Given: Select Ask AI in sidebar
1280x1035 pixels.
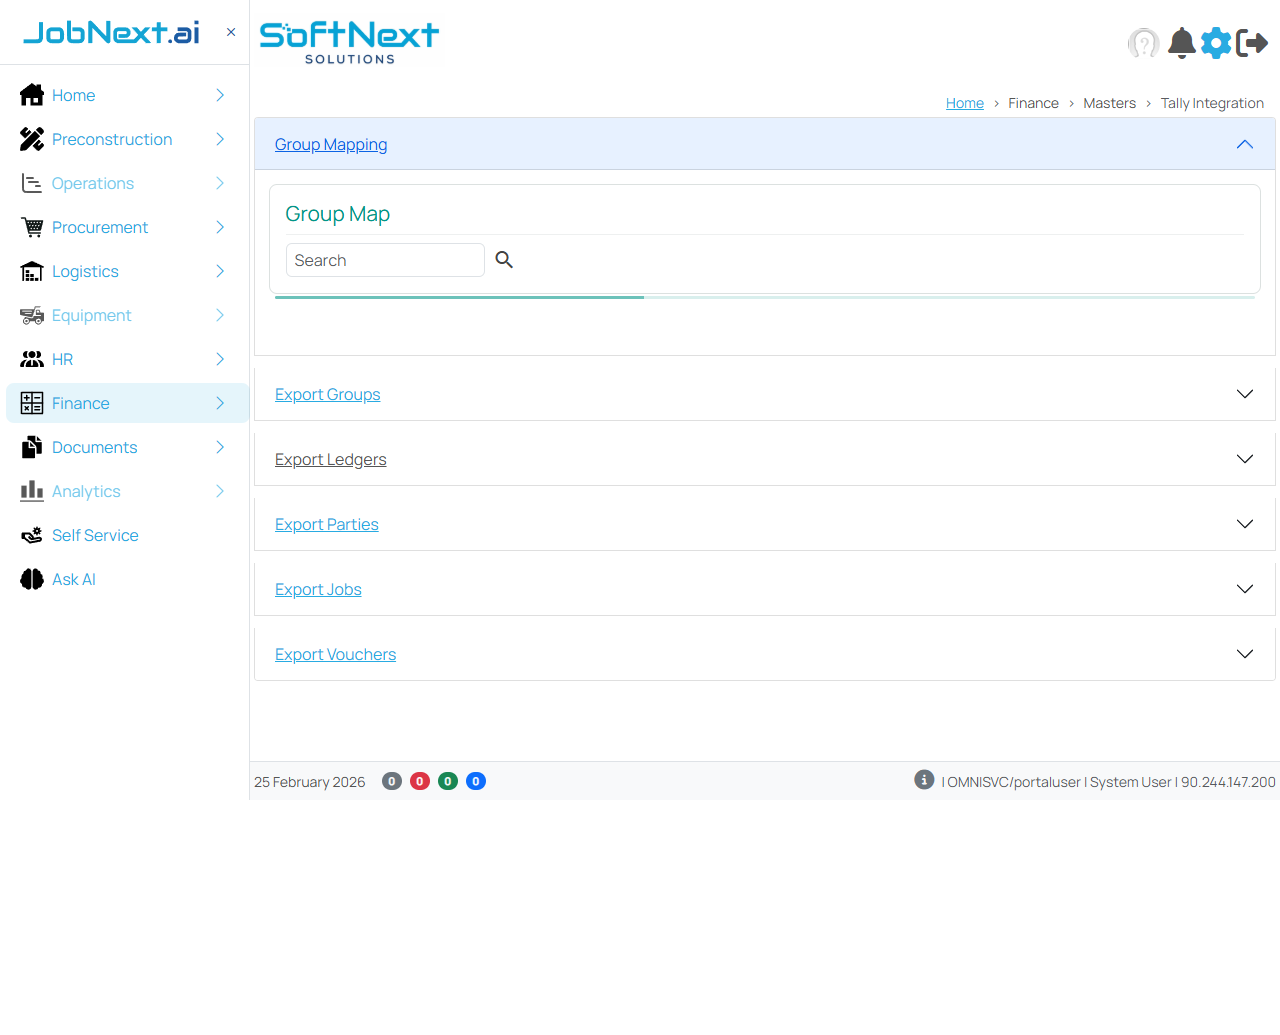Looking at the screenshot, I should [x=74, y=579].
